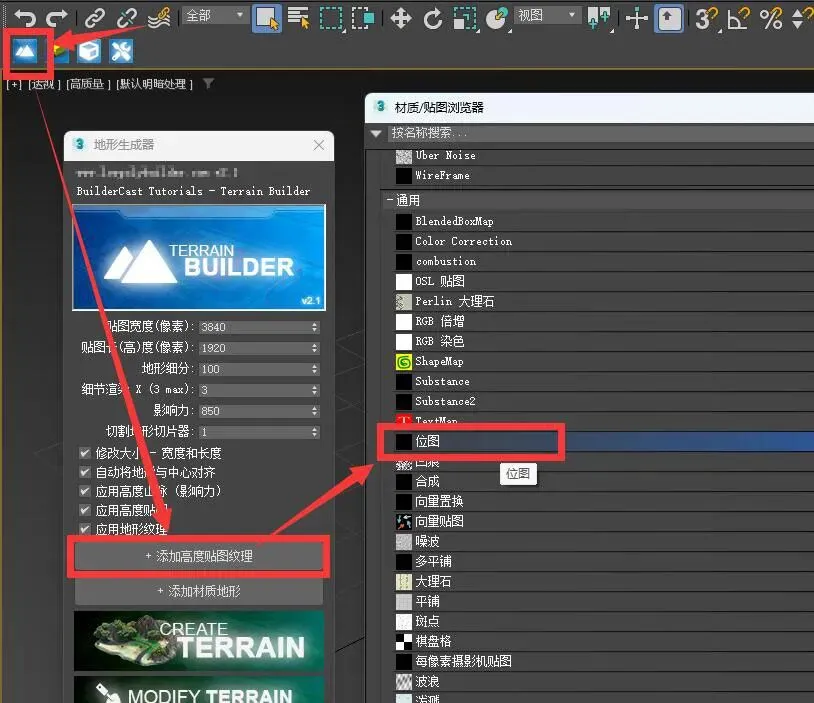Image resolution: width=814 pixels, height=703 pixels.
Task: Toggle the Angle Snap icon
Action: pos(738,18)
